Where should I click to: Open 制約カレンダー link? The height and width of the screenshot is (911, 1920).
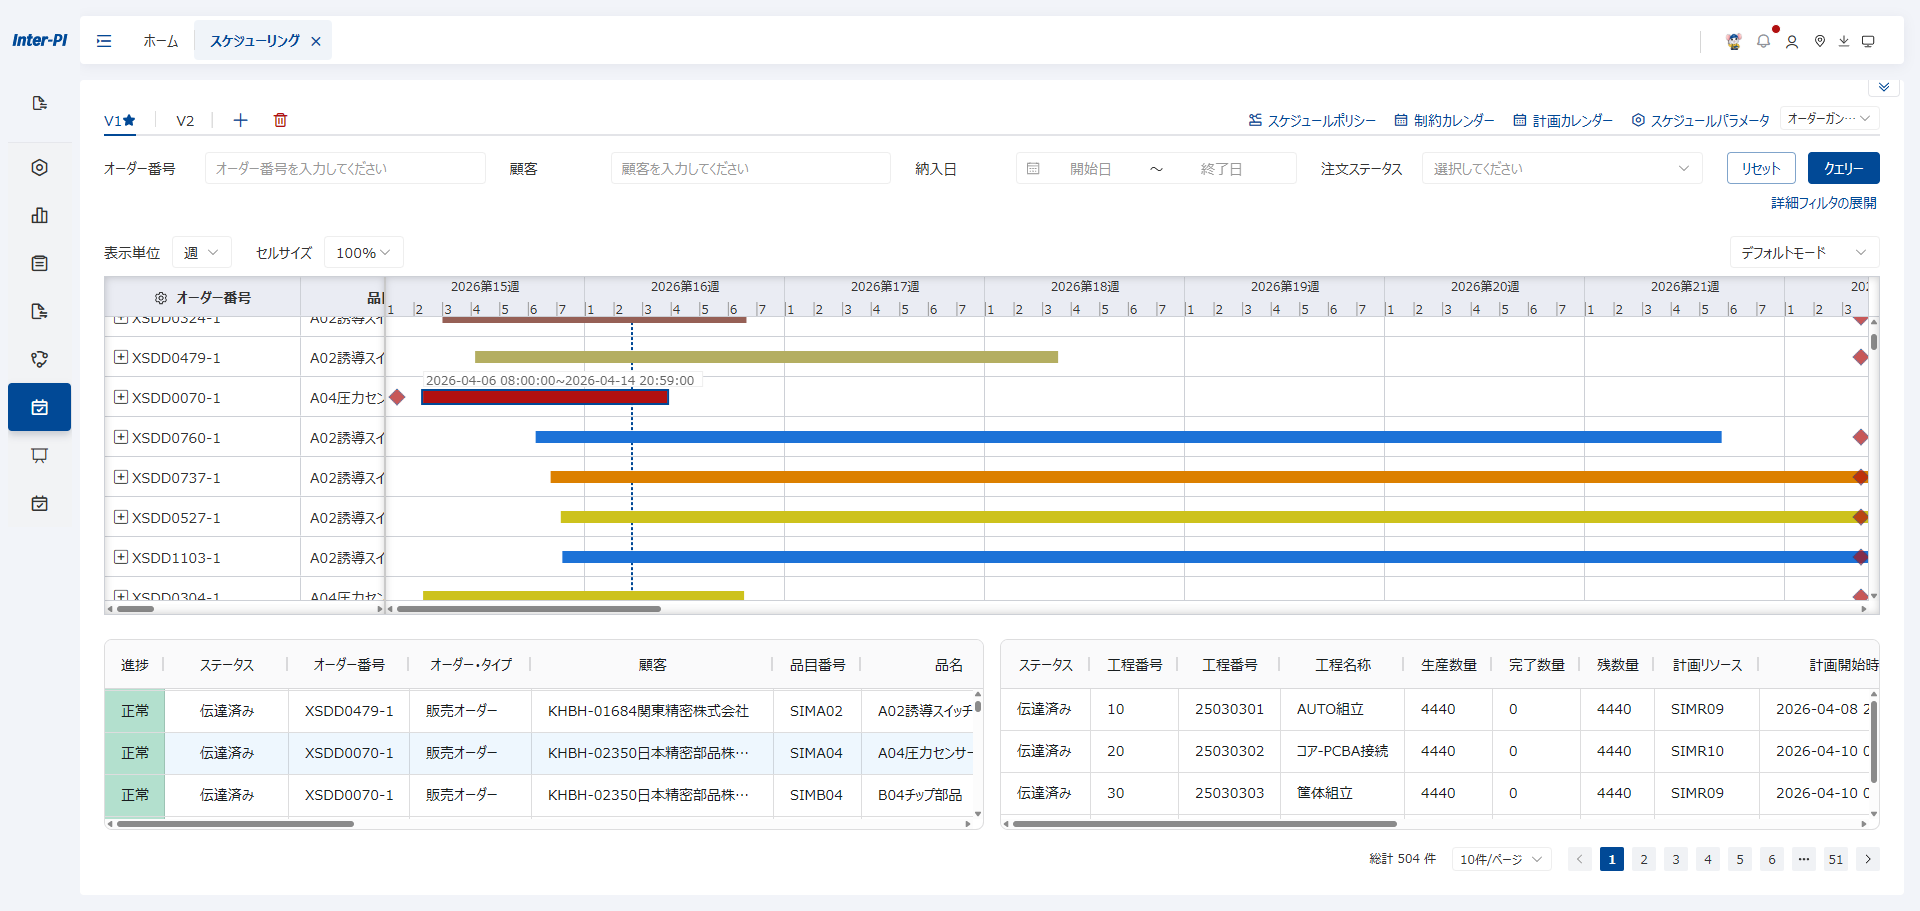click(1444, 120)
